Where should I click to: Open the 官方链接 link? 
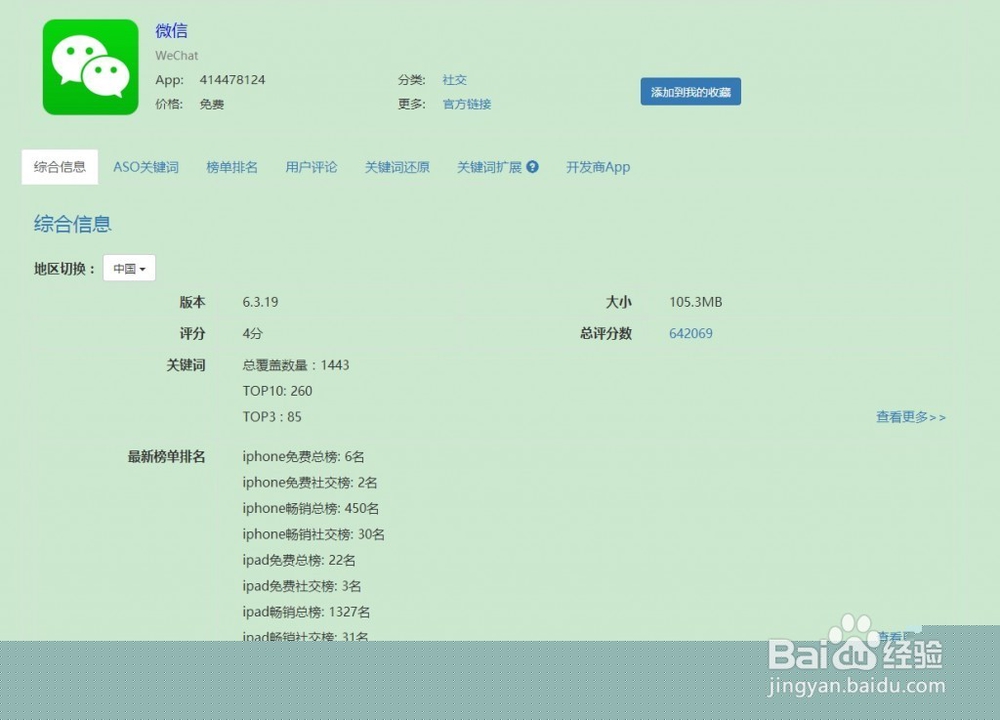[x=467, y=104]
